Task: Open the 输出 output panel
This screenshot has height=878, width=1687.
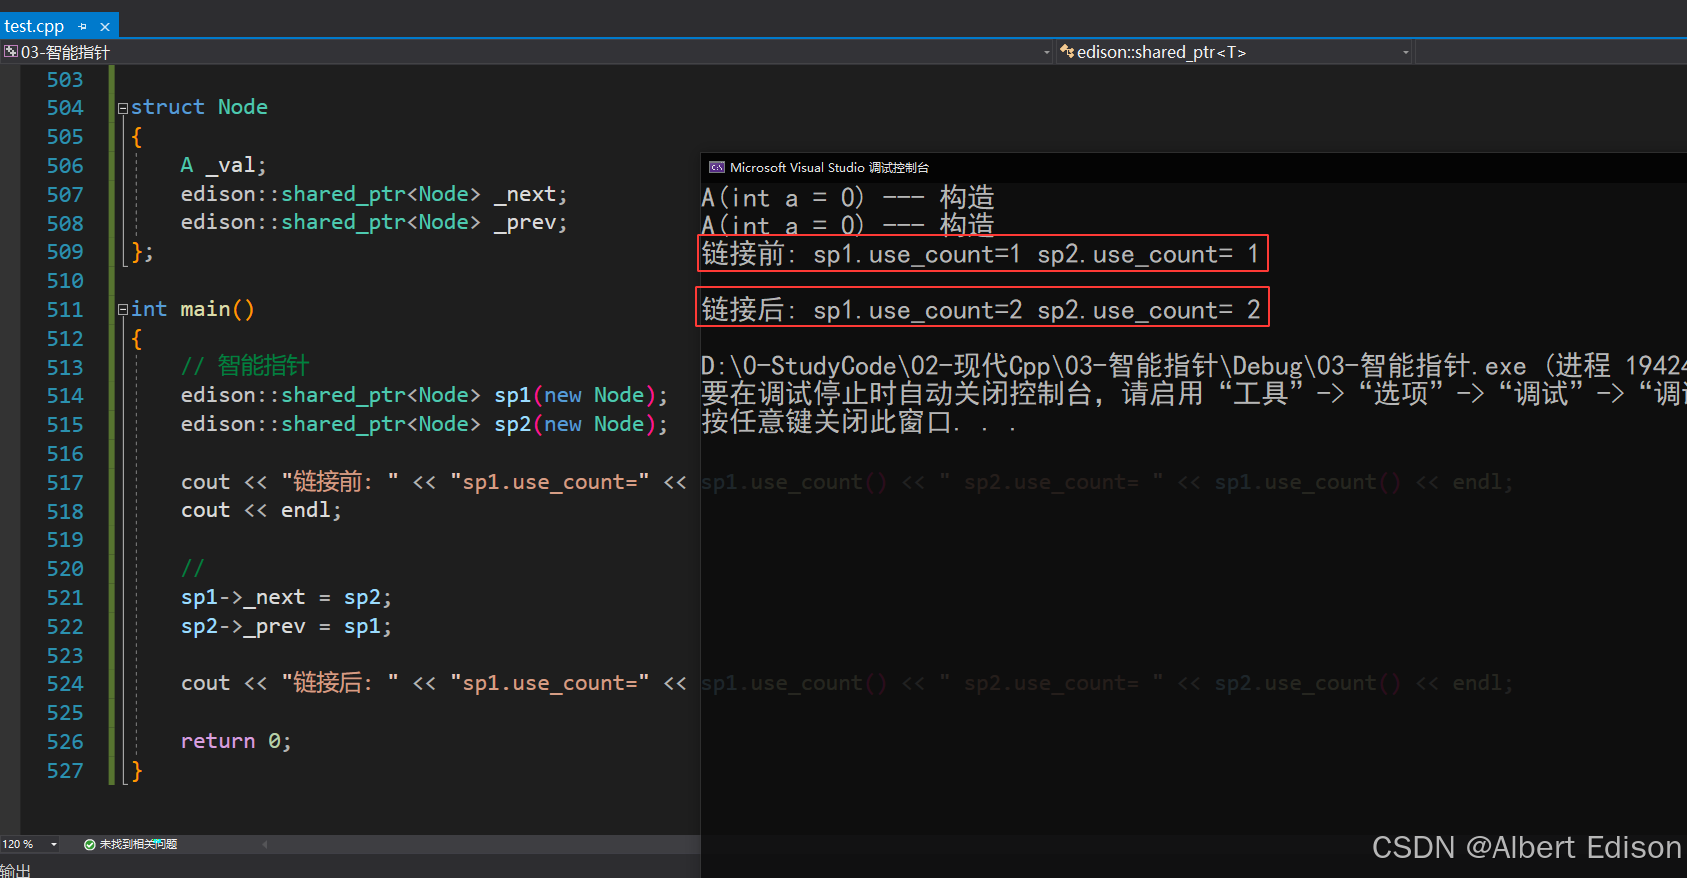Action: pos(15,871)
